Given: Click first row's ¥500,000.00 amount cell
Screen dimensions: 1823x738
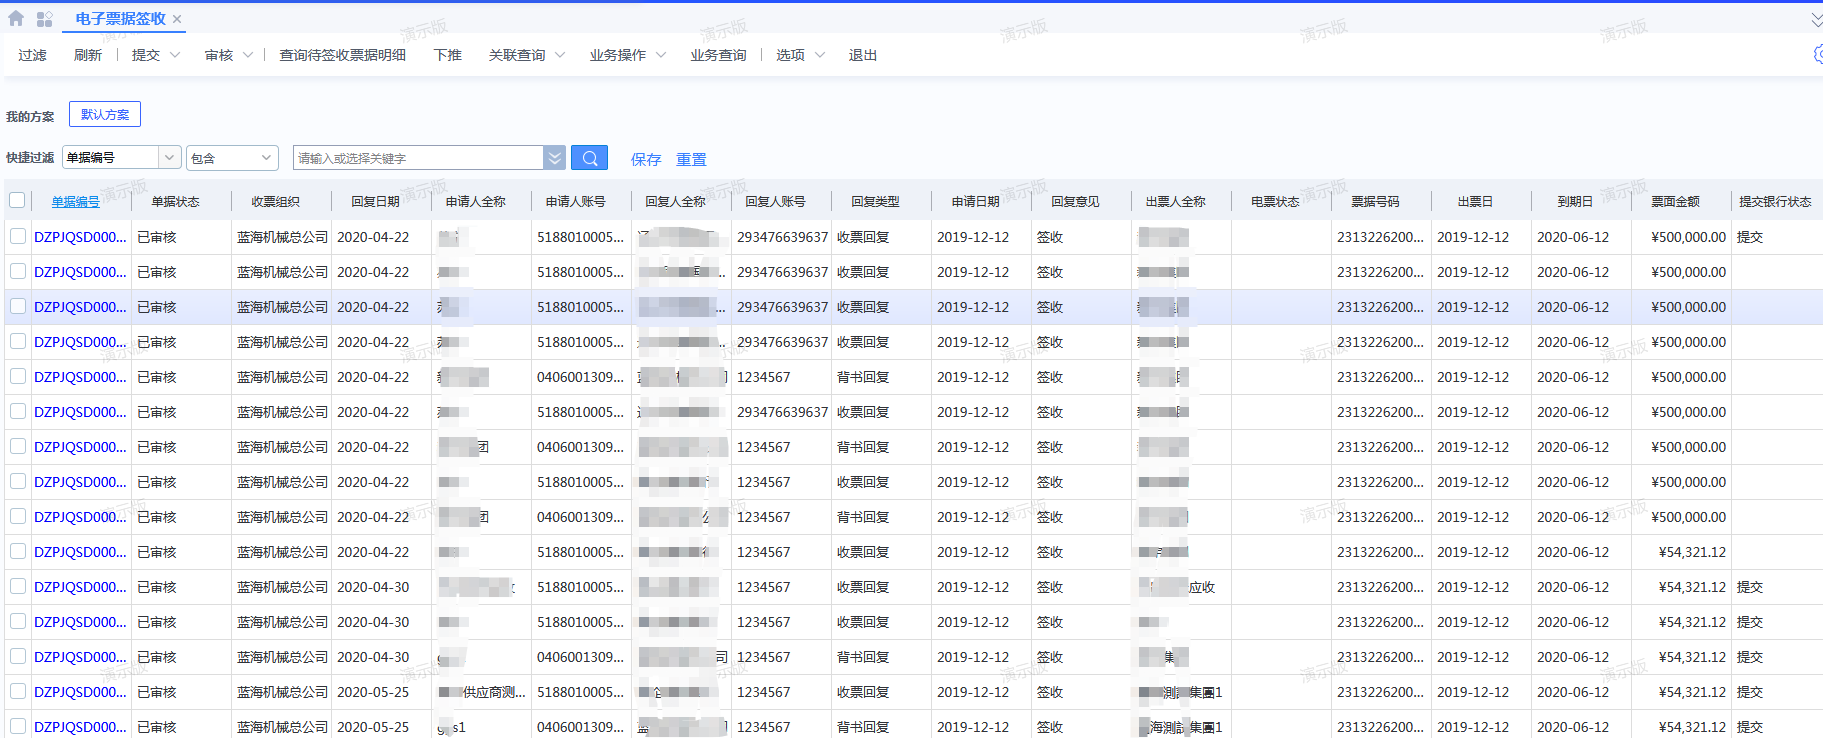Looking at the screenshot, I should pyautogui.click(x=1688, y=237).
